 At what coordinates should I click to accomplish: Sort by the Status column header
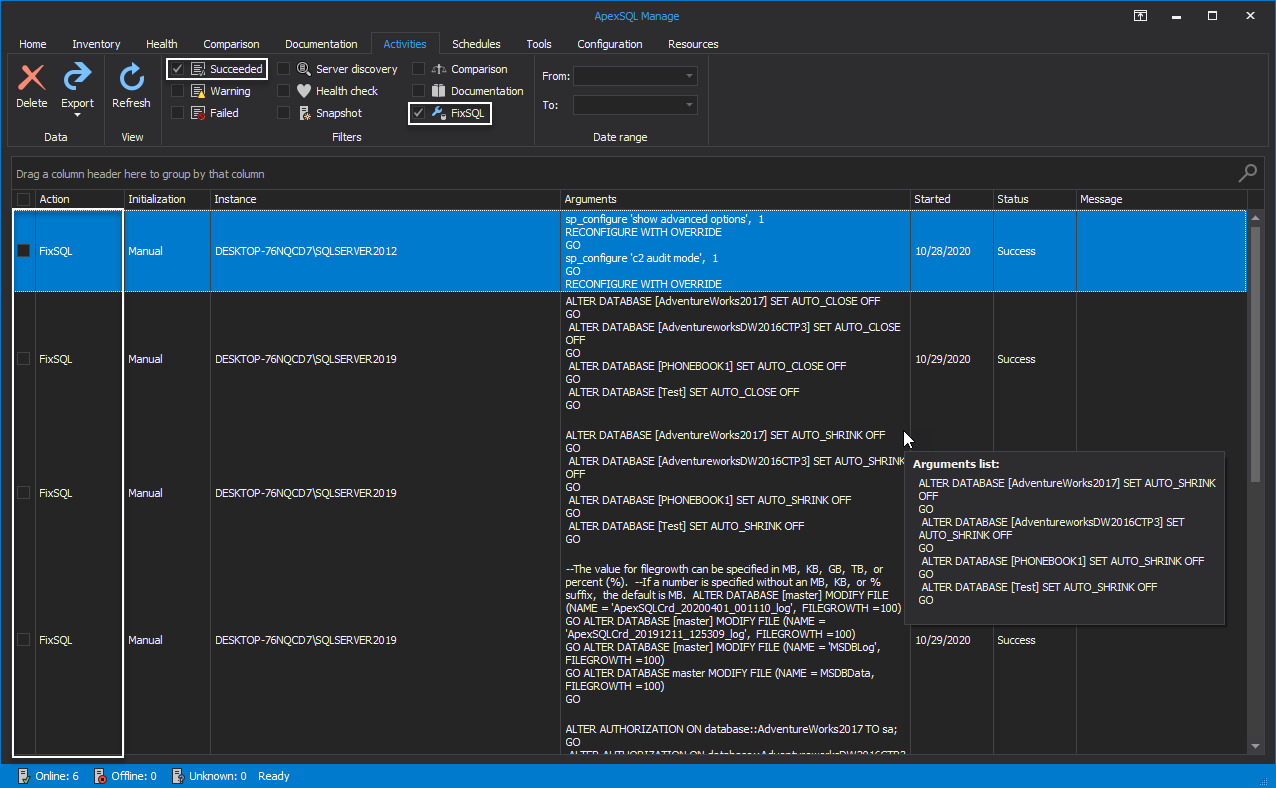1034,199
